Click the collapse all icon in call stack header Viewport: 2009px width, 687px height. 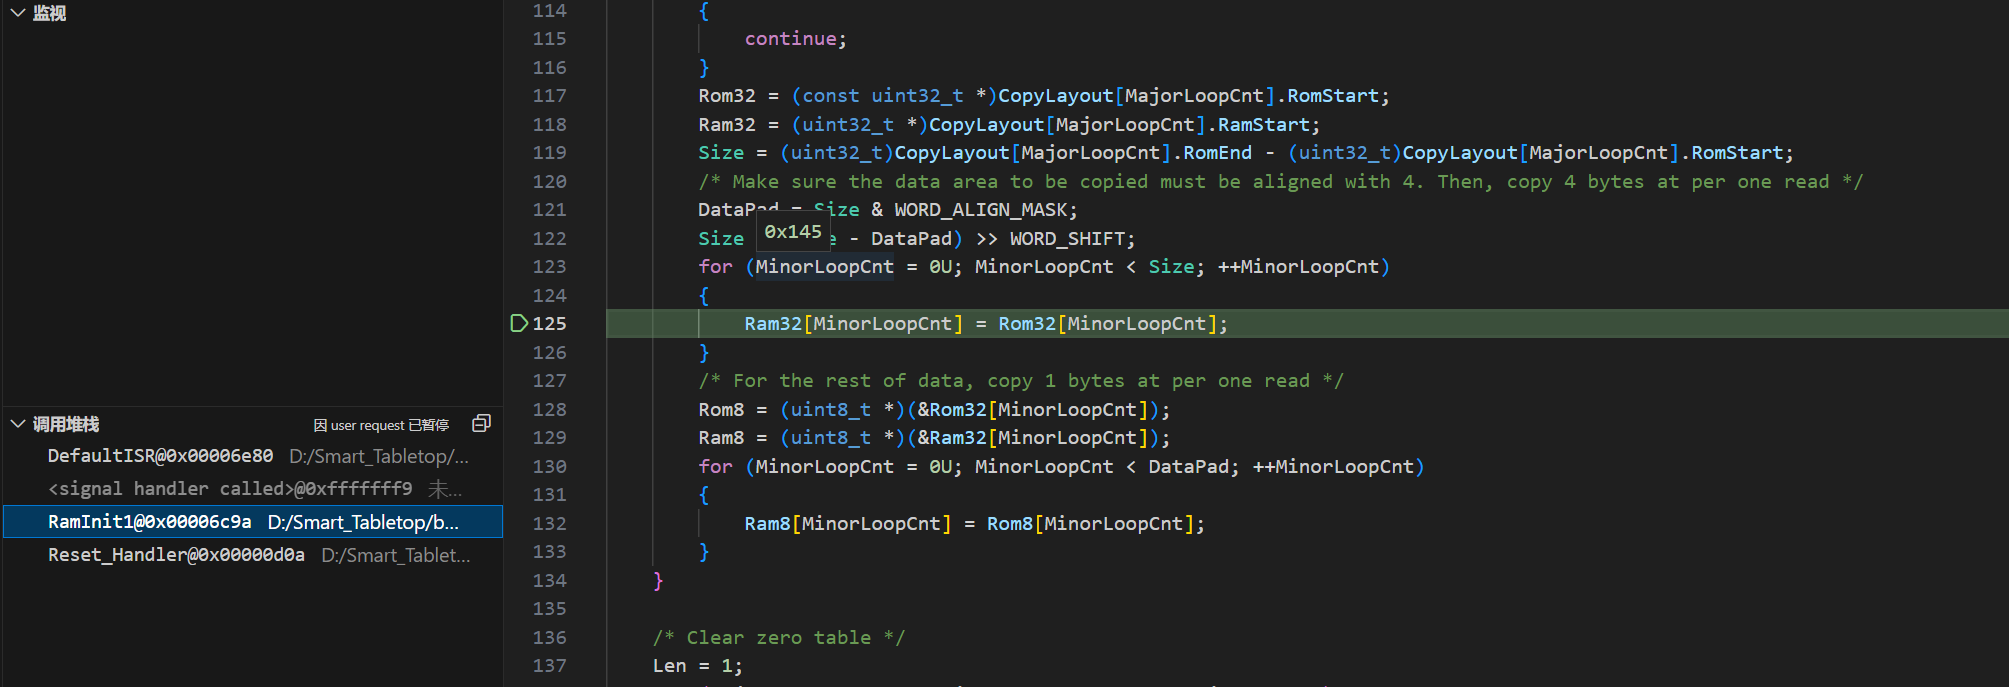tap(481, 424)
